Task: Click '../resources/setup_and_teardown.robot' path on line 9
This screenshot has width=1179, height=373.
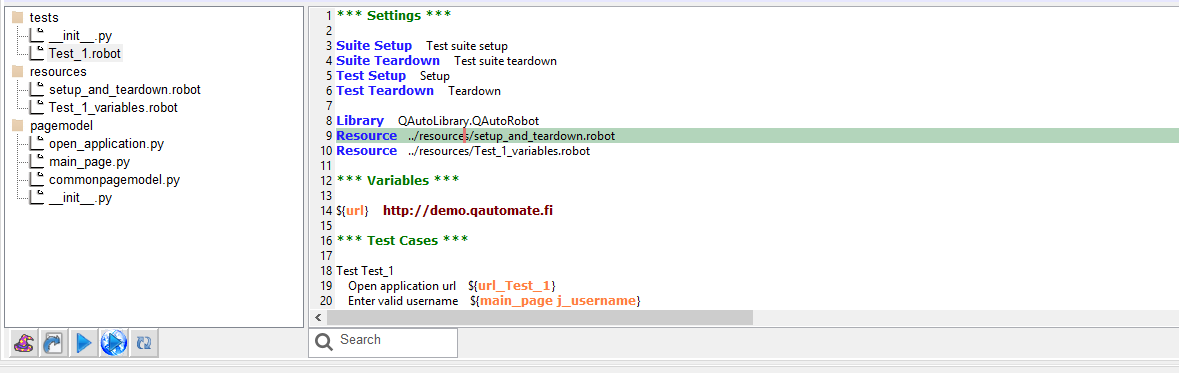Action: pyautogui.click(x=511, y=135)
